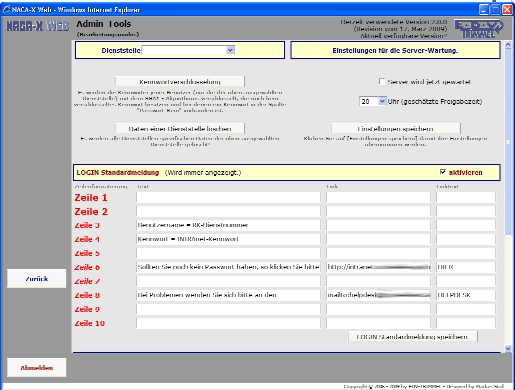The height and width of the screenshot is (390, 515).
Task: Click the Zeile 2 label
Action: pyautogui.click(x=91, y=212)
